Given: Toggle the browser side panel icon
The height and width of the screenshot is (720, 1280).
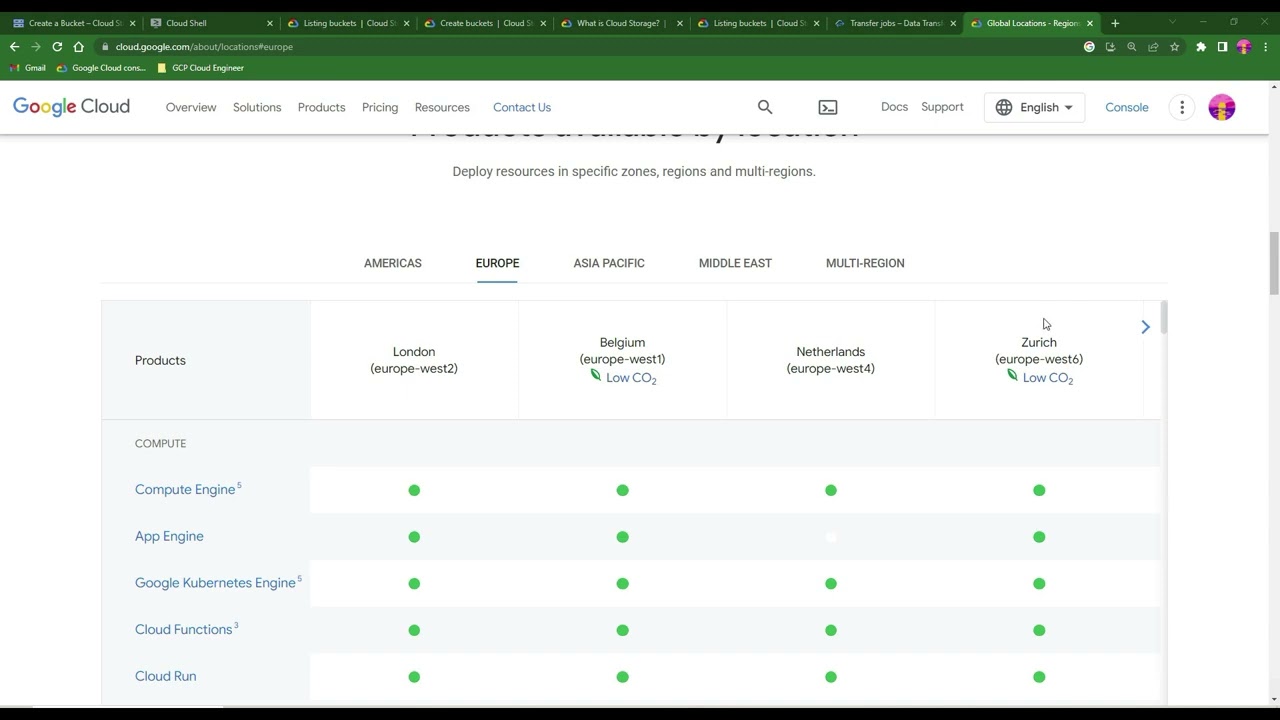Looking at the screenshot, I should pos(1222,47).
